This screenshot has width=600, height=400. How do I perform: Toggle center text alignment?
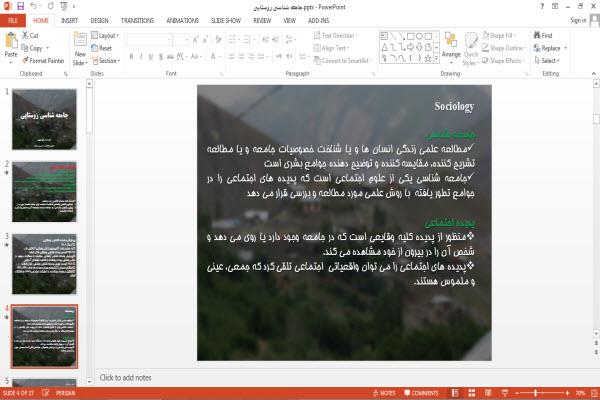point(241,57)
